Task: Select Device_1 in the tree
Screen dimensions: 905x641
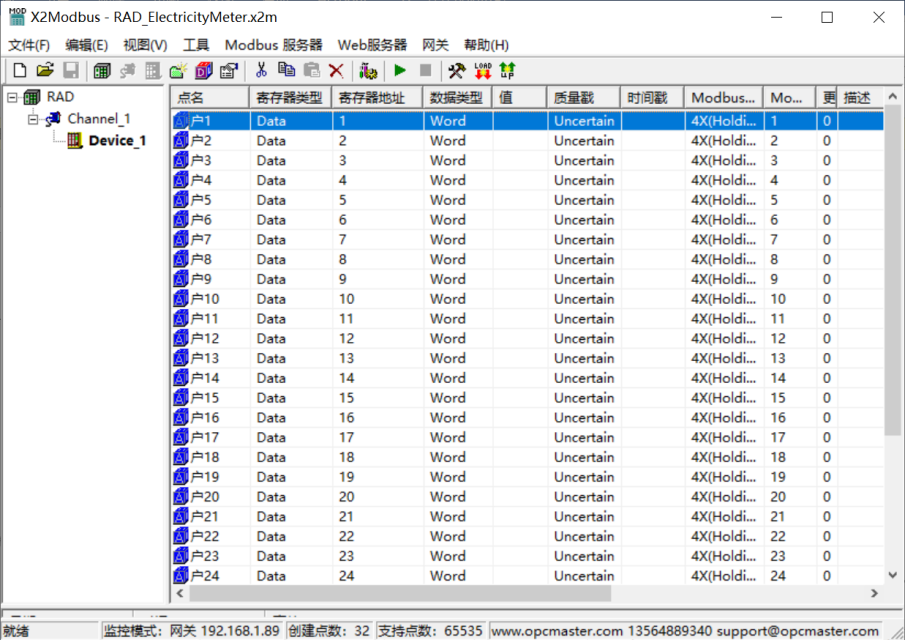Action: pos(117,141)
